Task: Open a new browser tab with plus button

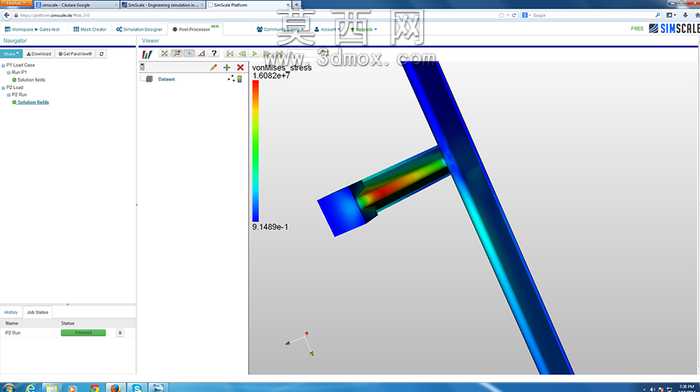Action: point(296,4)
